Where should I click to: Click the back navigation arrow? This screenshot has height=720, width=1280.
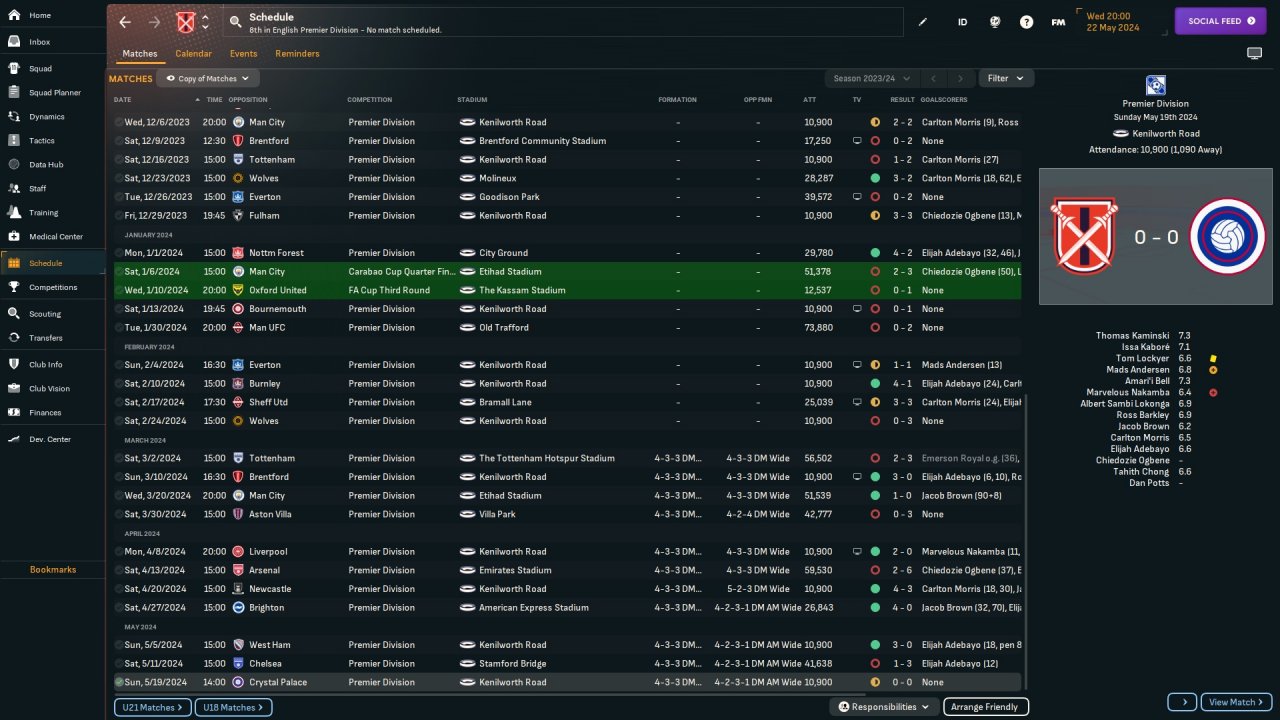(125, 22)
